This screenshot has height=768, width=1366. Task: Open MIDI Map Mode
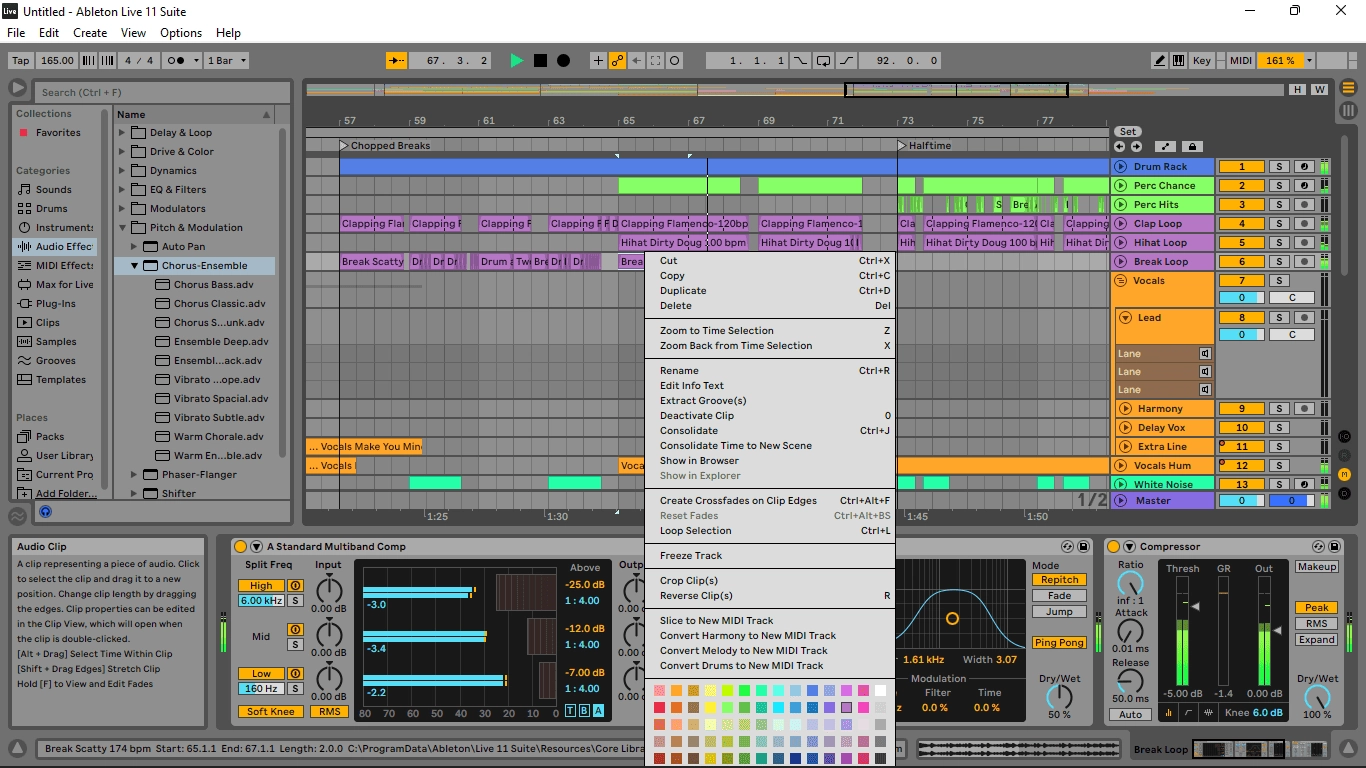coord(1241,61)
